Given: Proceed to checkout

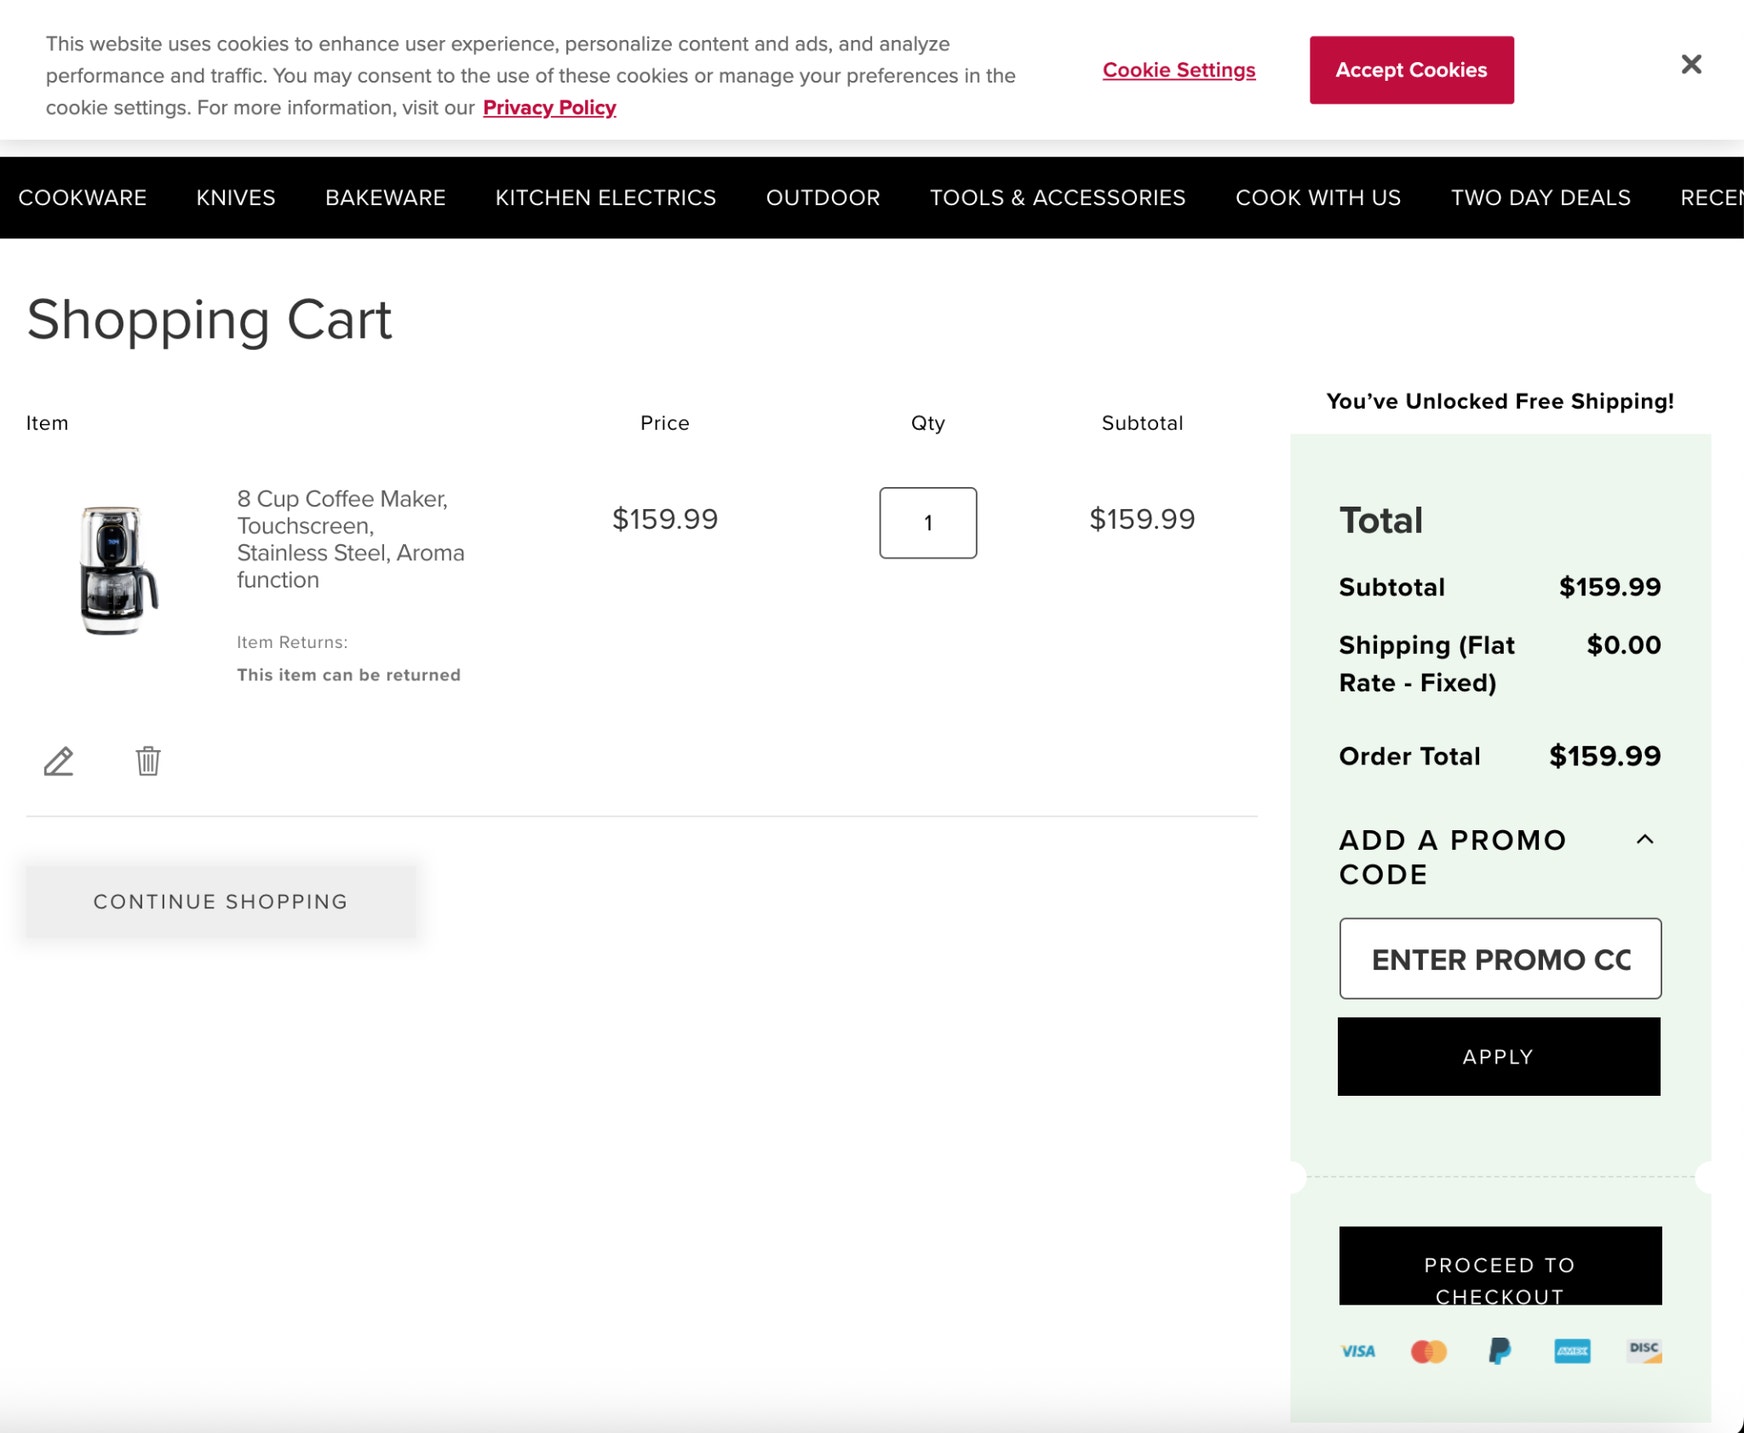Looking at the screenshot, I should (x=1500, y=1266).
